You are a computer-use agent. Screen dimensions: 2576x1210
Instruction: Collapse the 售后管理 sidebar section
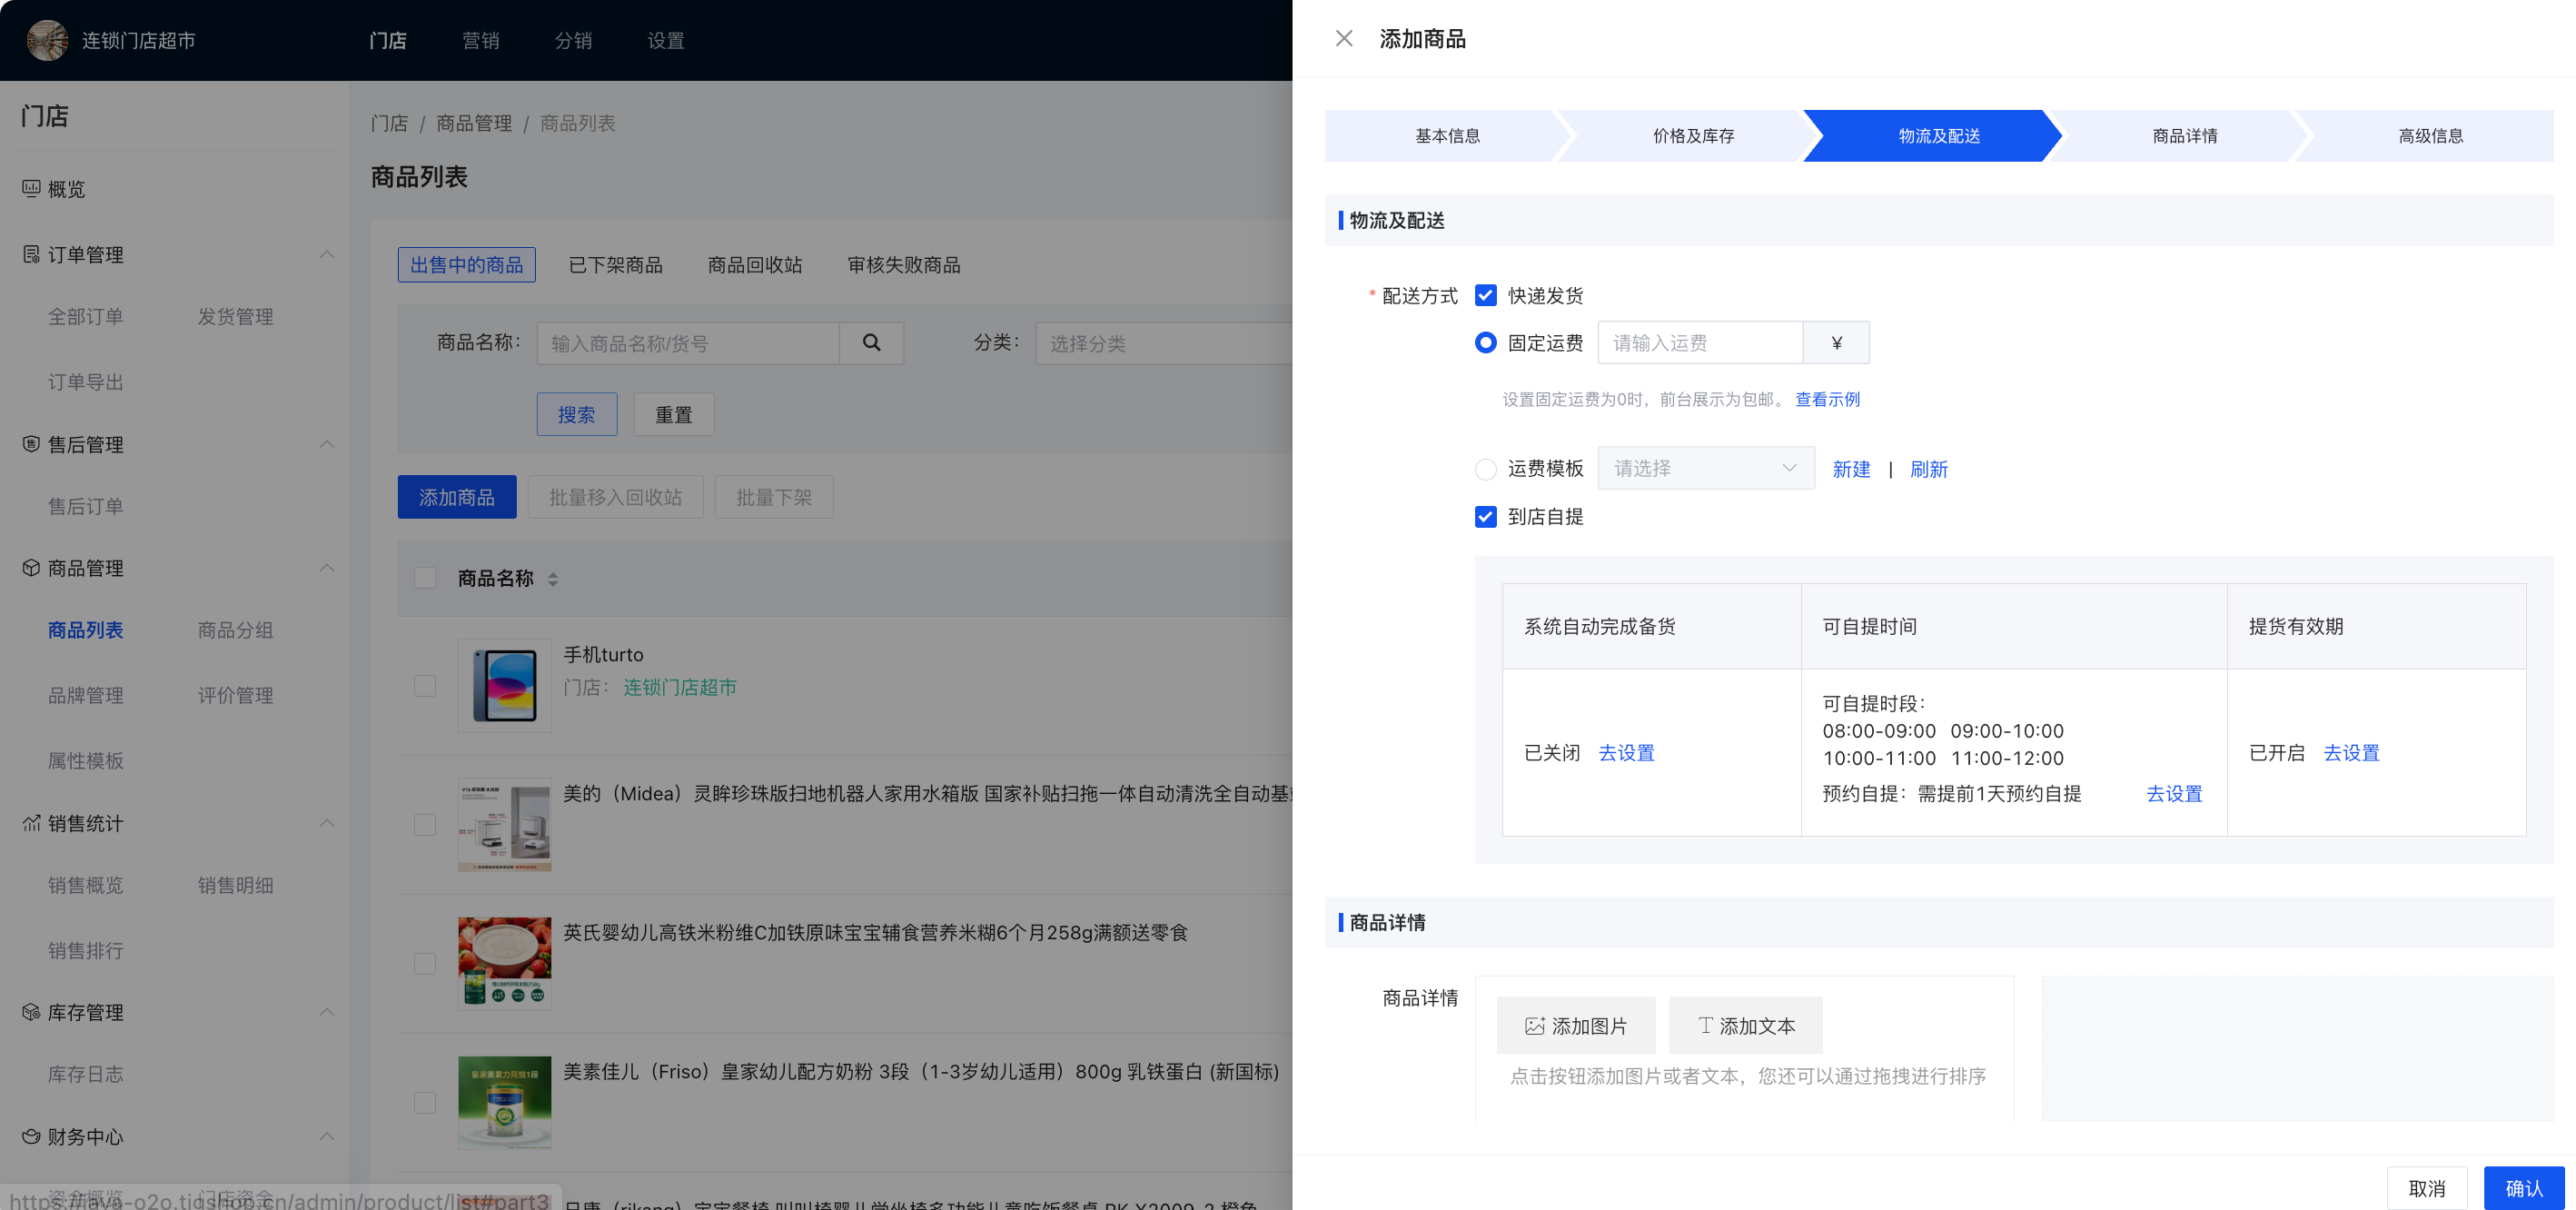point(327,444)
